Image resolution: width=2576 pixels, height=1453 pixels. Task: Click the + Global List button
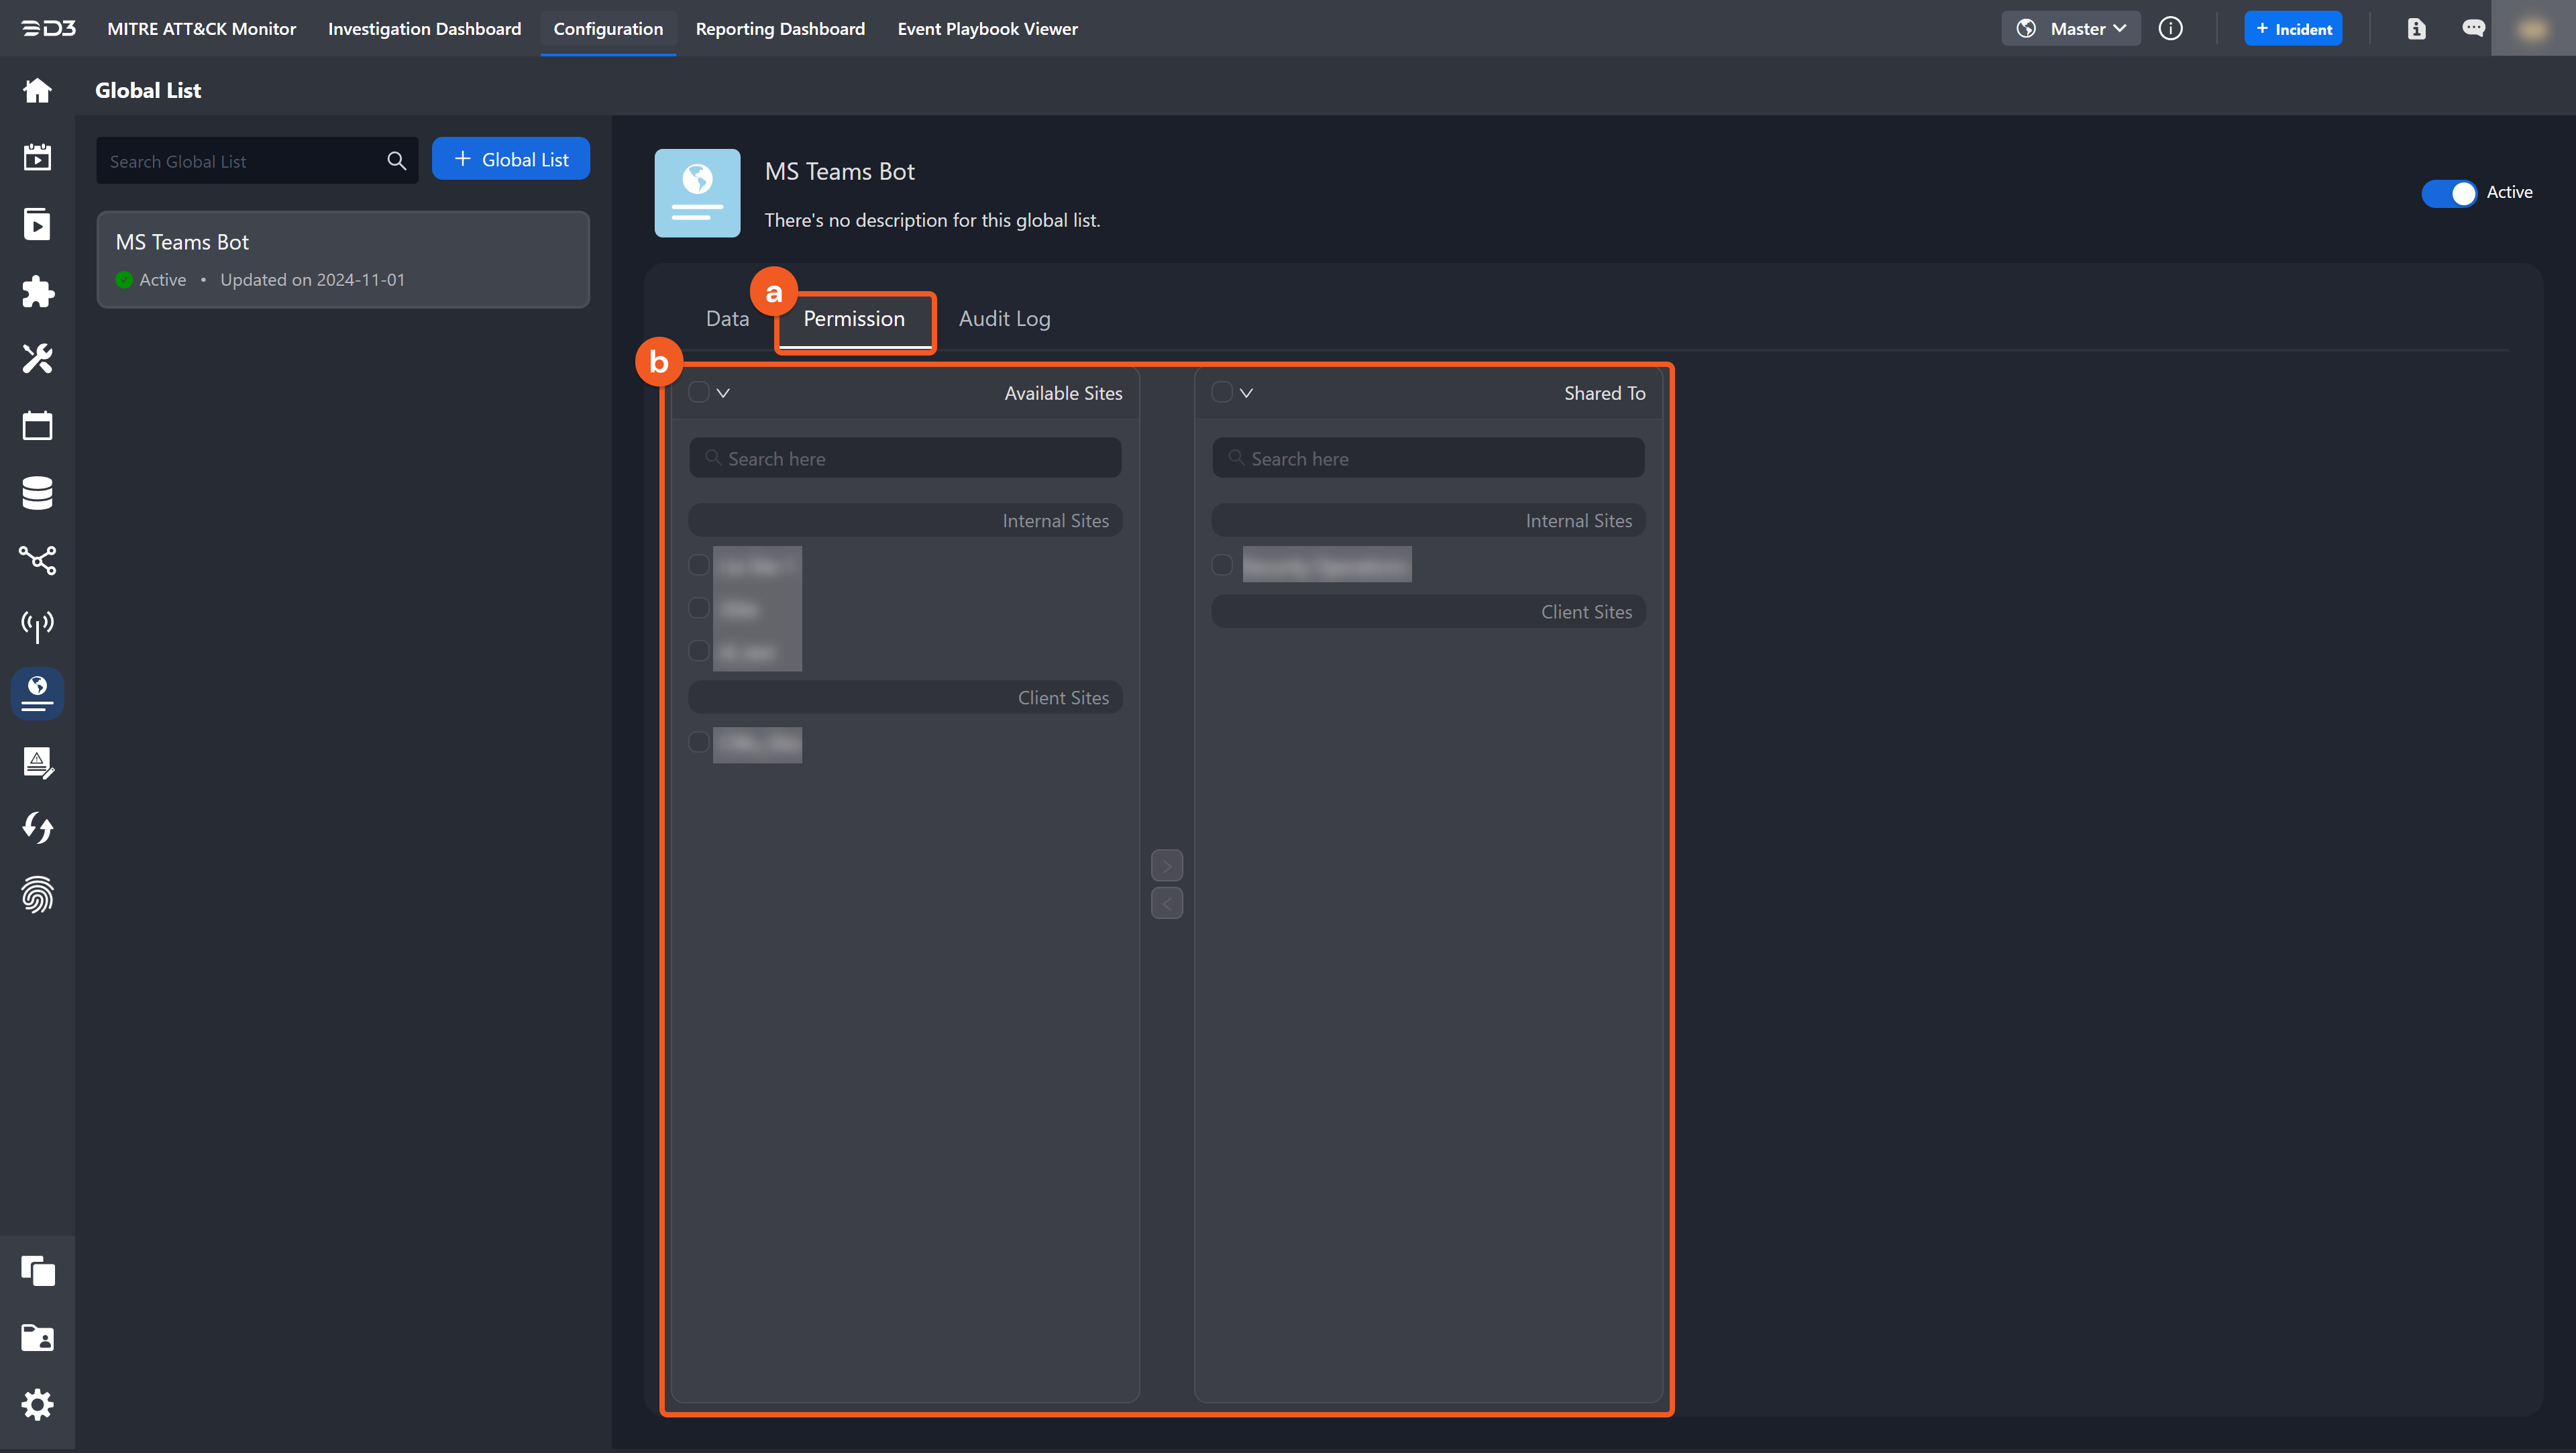point(511,159)
